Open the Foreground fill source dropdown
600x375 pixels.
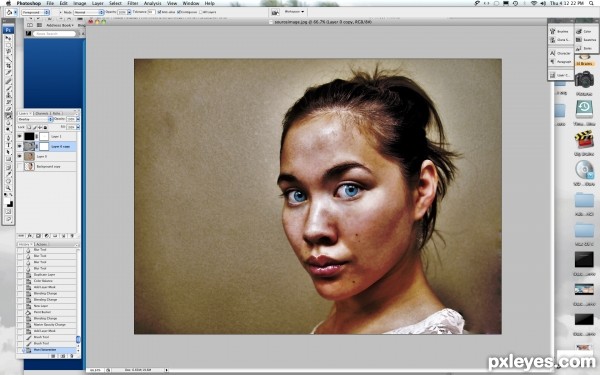click(x=35, y=12)
